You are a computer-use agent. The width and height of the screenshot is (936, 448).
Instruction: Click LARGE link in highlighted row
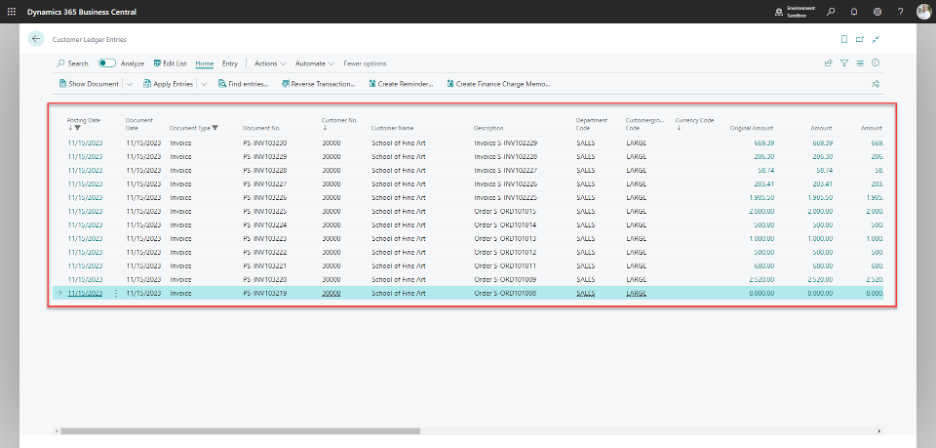(636, 293)
